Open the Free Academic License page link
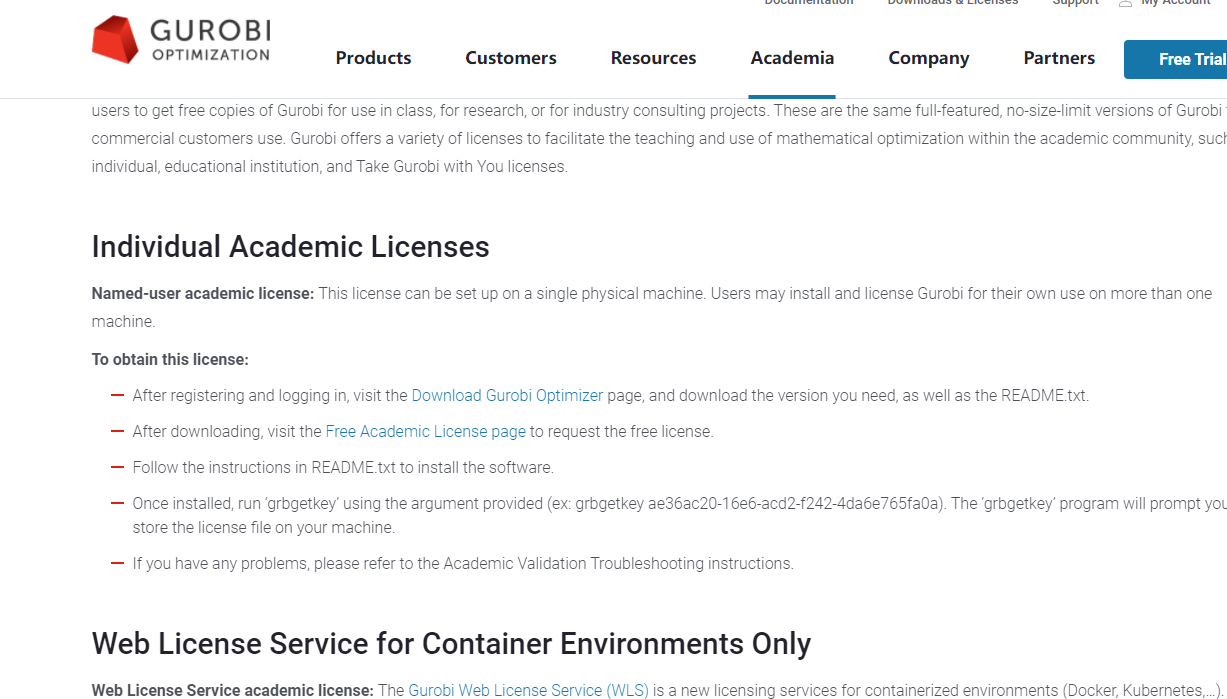 (x=425, y=431)
